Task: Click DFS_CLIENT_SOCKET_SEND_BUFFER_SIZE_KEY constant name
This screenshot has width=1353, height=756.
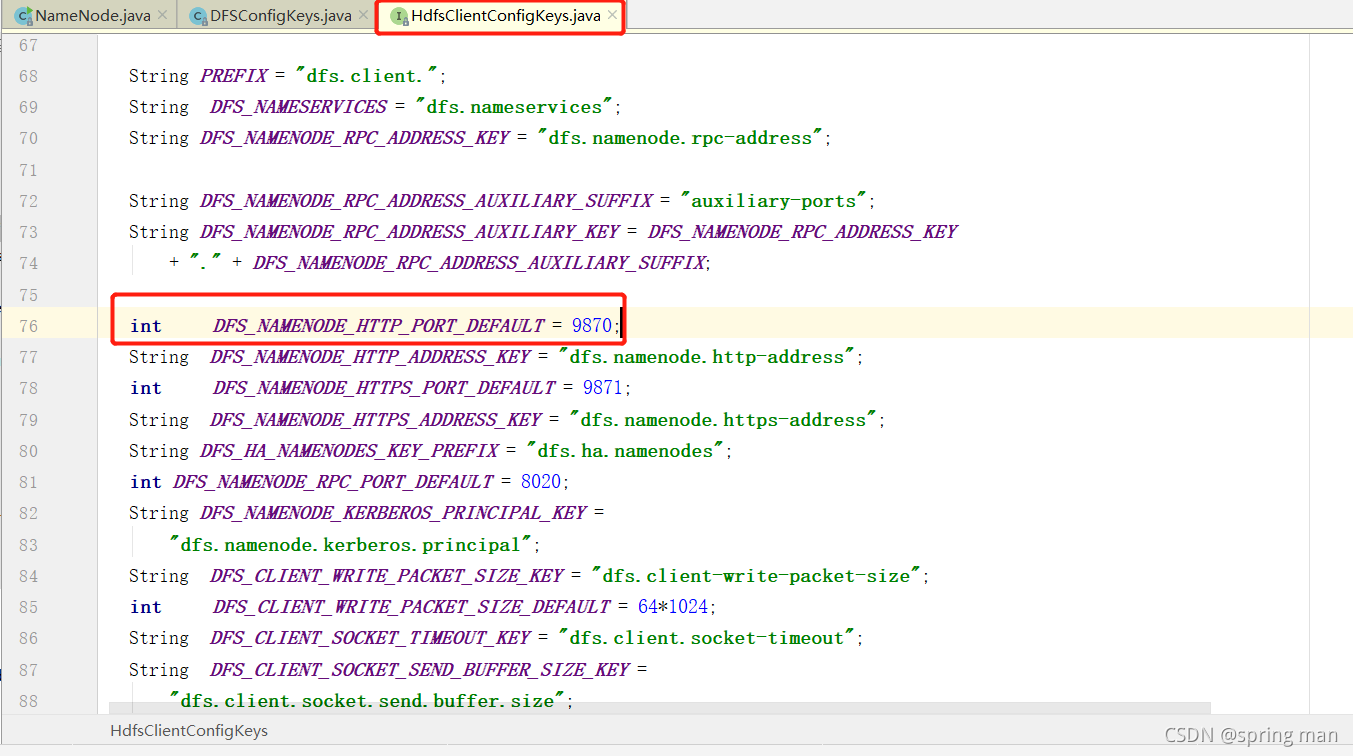Action: tap(420, 670)
